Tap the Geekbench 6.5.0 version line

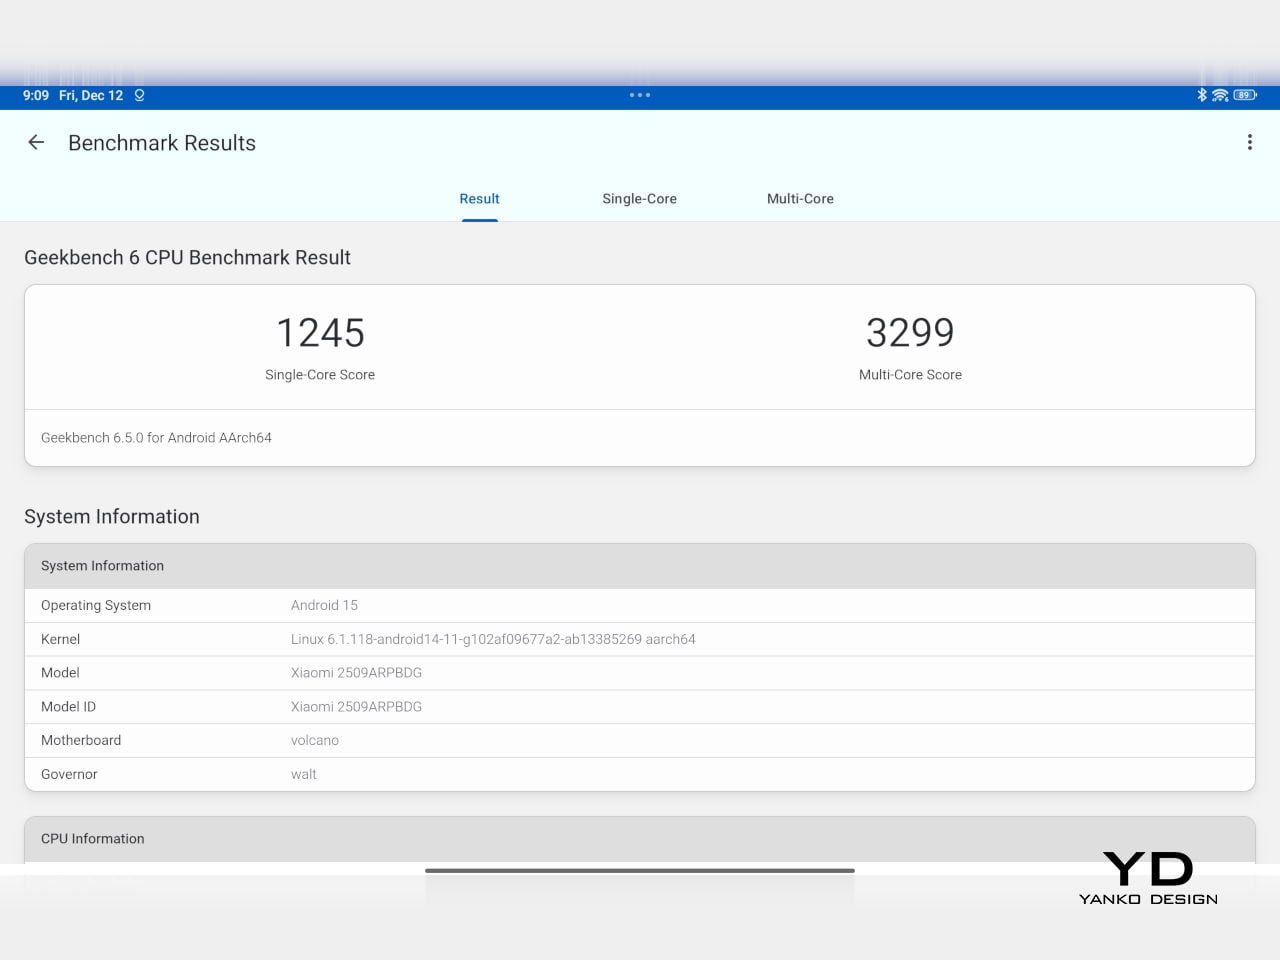pos(157,438)
